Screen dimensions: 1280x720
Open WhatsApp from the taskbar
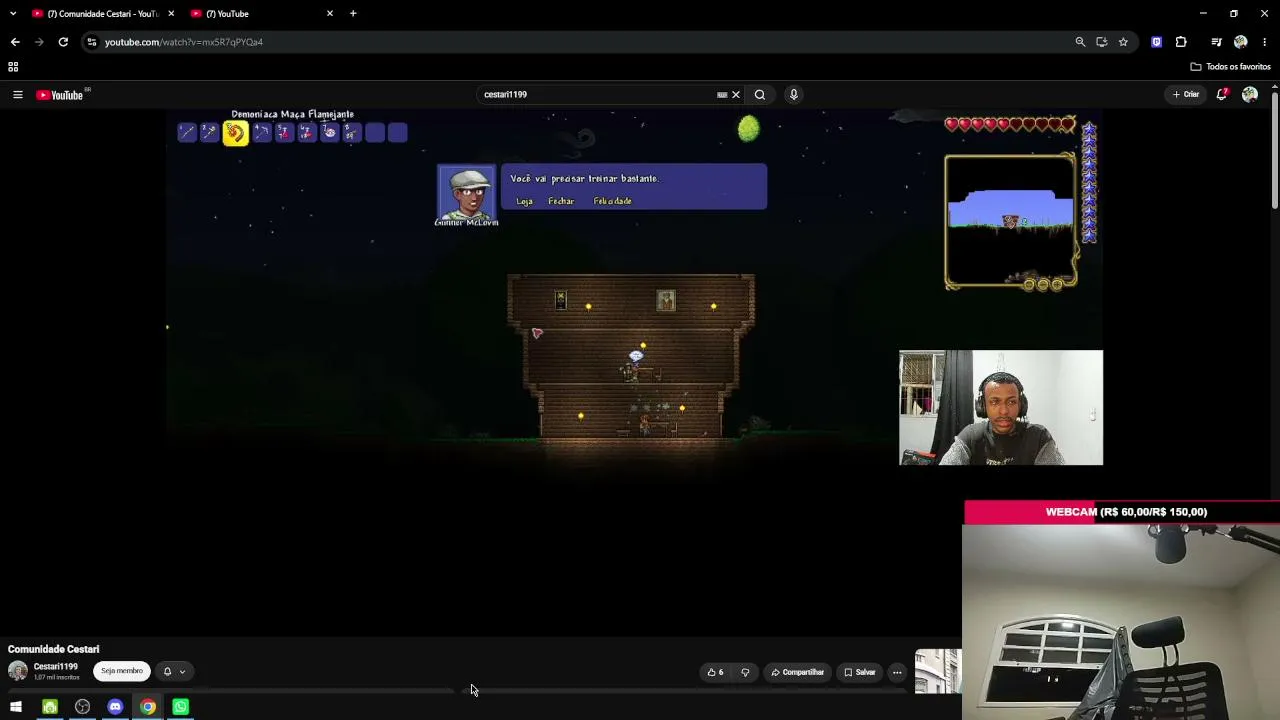point(181,707)
